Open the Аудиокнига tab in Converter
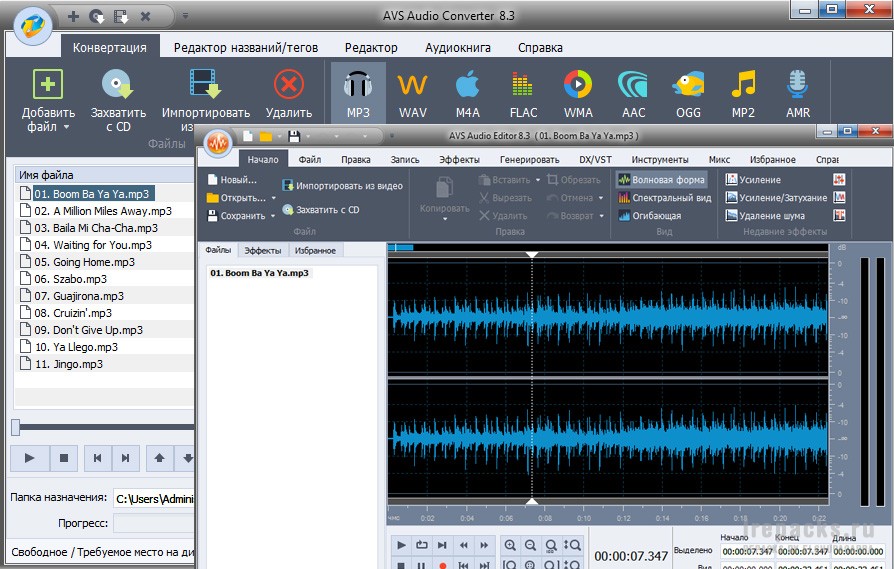 (458, 48)
